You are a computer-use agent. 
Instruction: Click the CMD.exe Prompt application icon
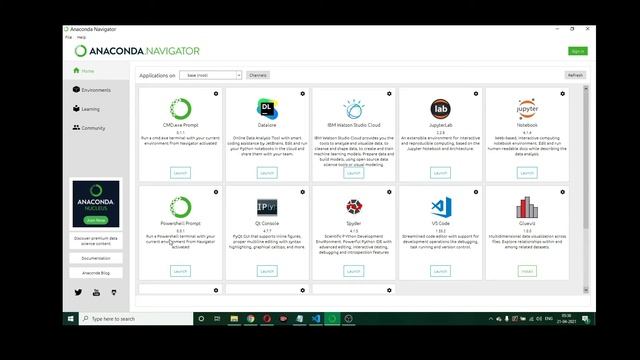click(180, 109)
